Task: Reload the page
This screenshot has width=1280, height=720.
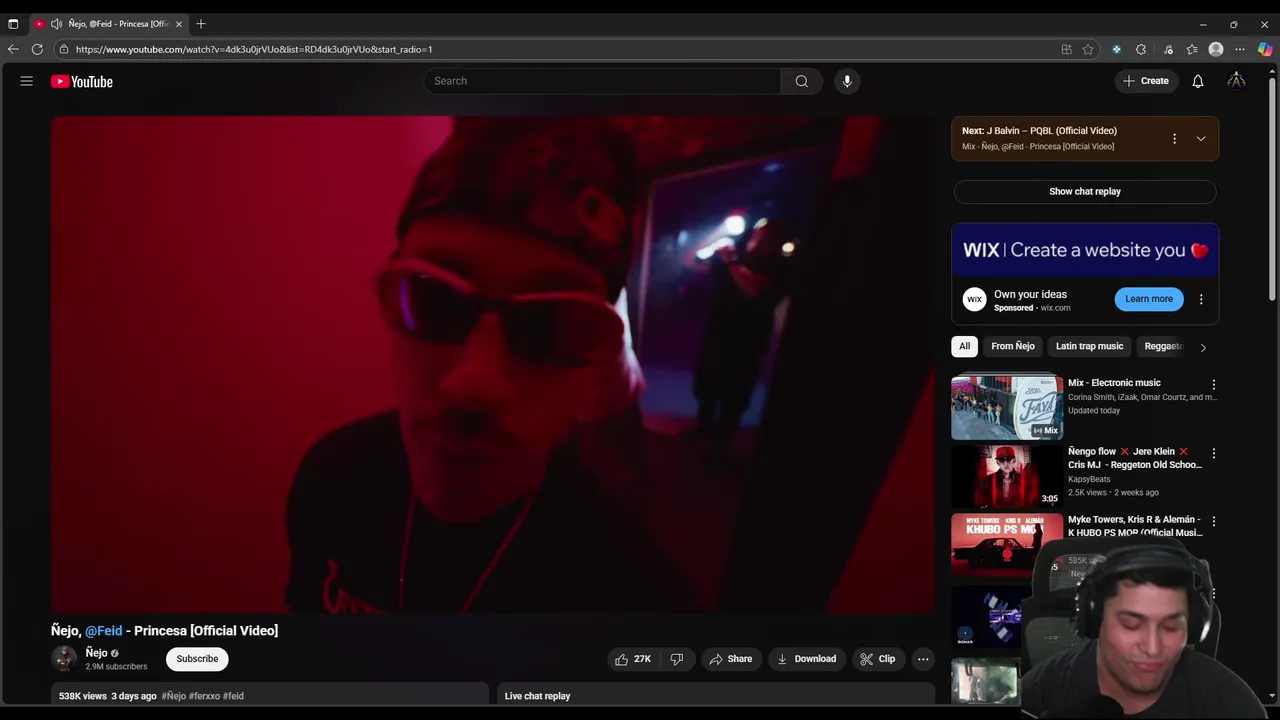Action: coord(37,49)
